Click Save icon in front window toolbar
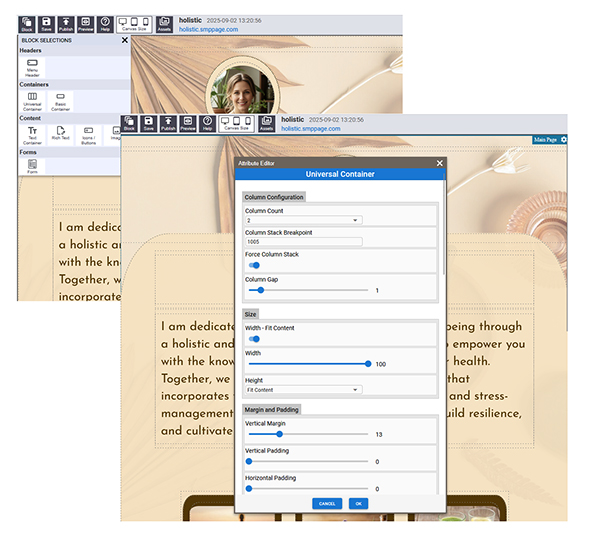The image size is (600, 535). (148, 124)
